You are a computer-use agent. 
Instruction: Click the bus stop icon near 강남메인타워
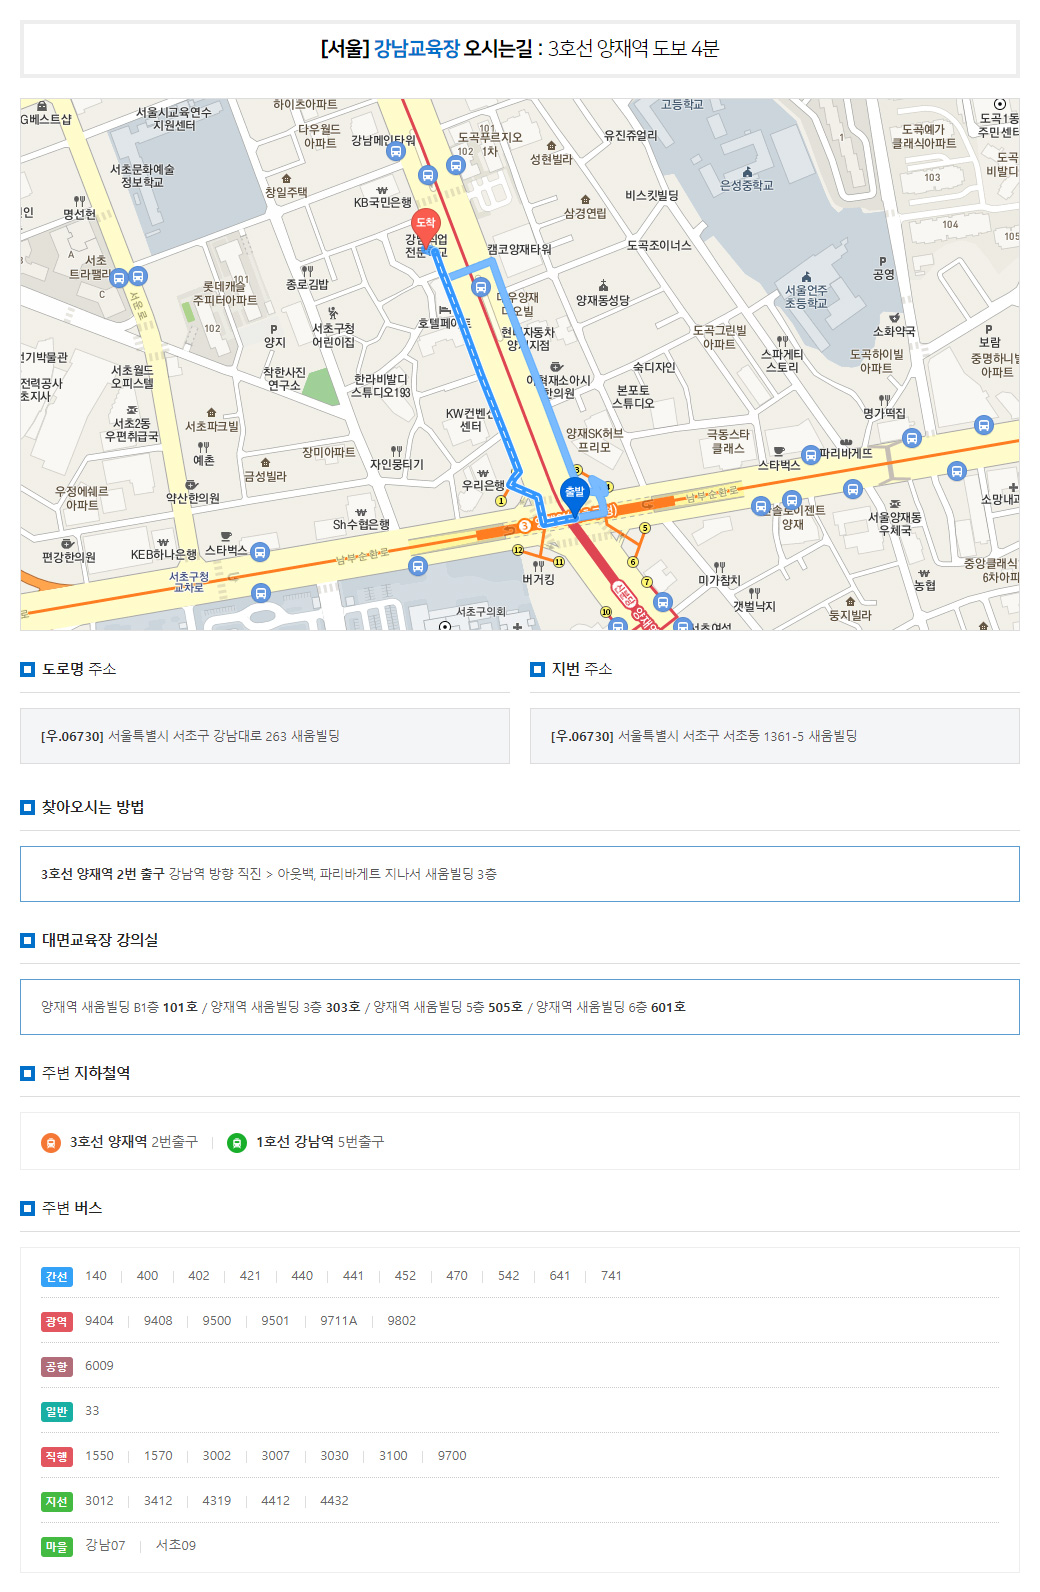point(396,152)
